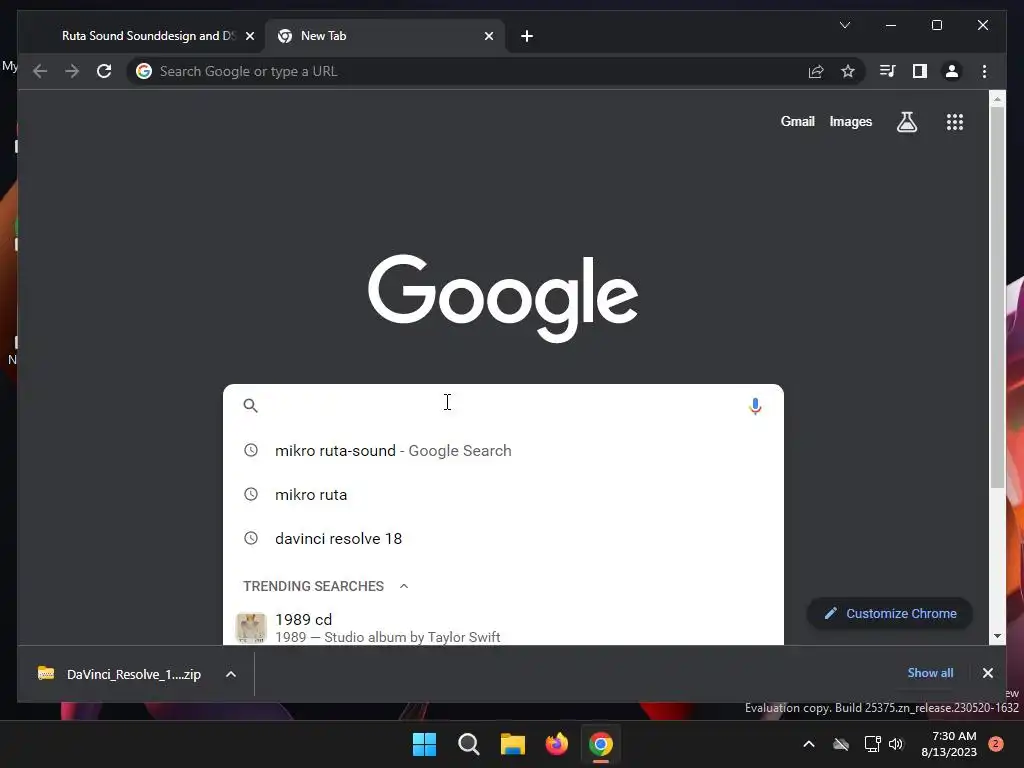Viewport: 1024px width, 768px height.
Task: Open the clock showing 7:30 AM
Action: tap(949, 744)
